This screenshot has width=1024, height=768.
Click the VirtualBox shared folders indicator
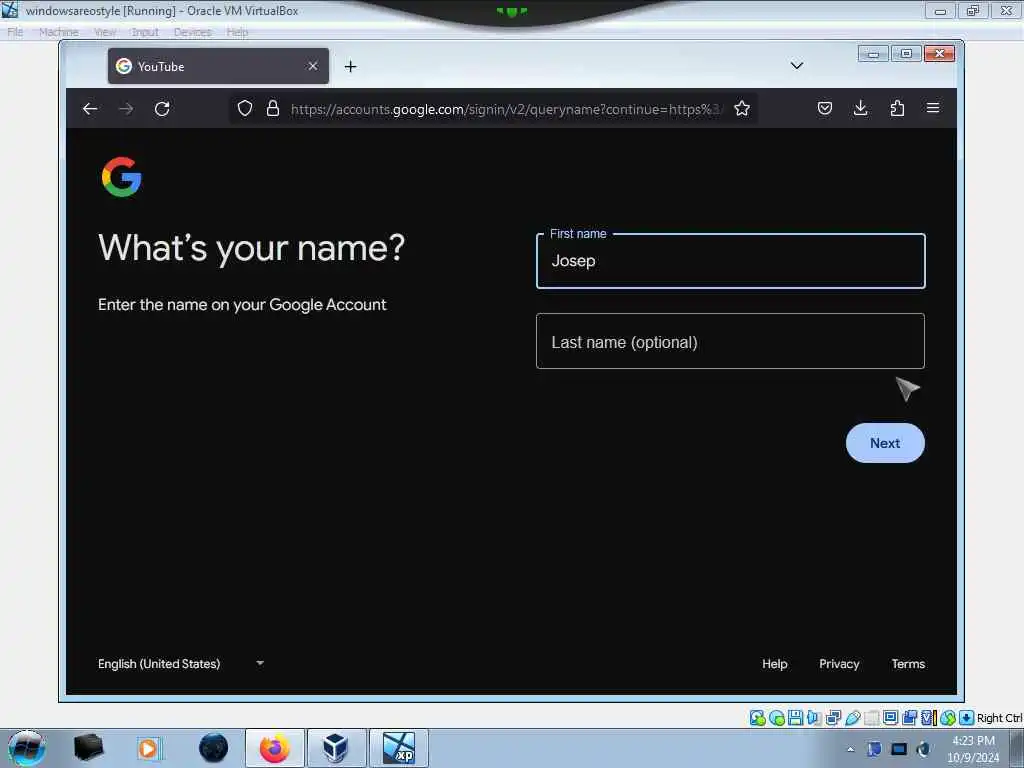click(871, 718)
